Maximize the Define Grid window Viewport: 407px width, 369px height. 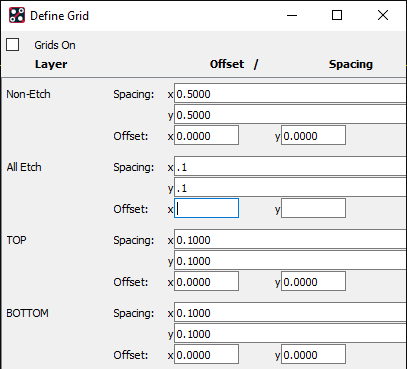(337, 15)
